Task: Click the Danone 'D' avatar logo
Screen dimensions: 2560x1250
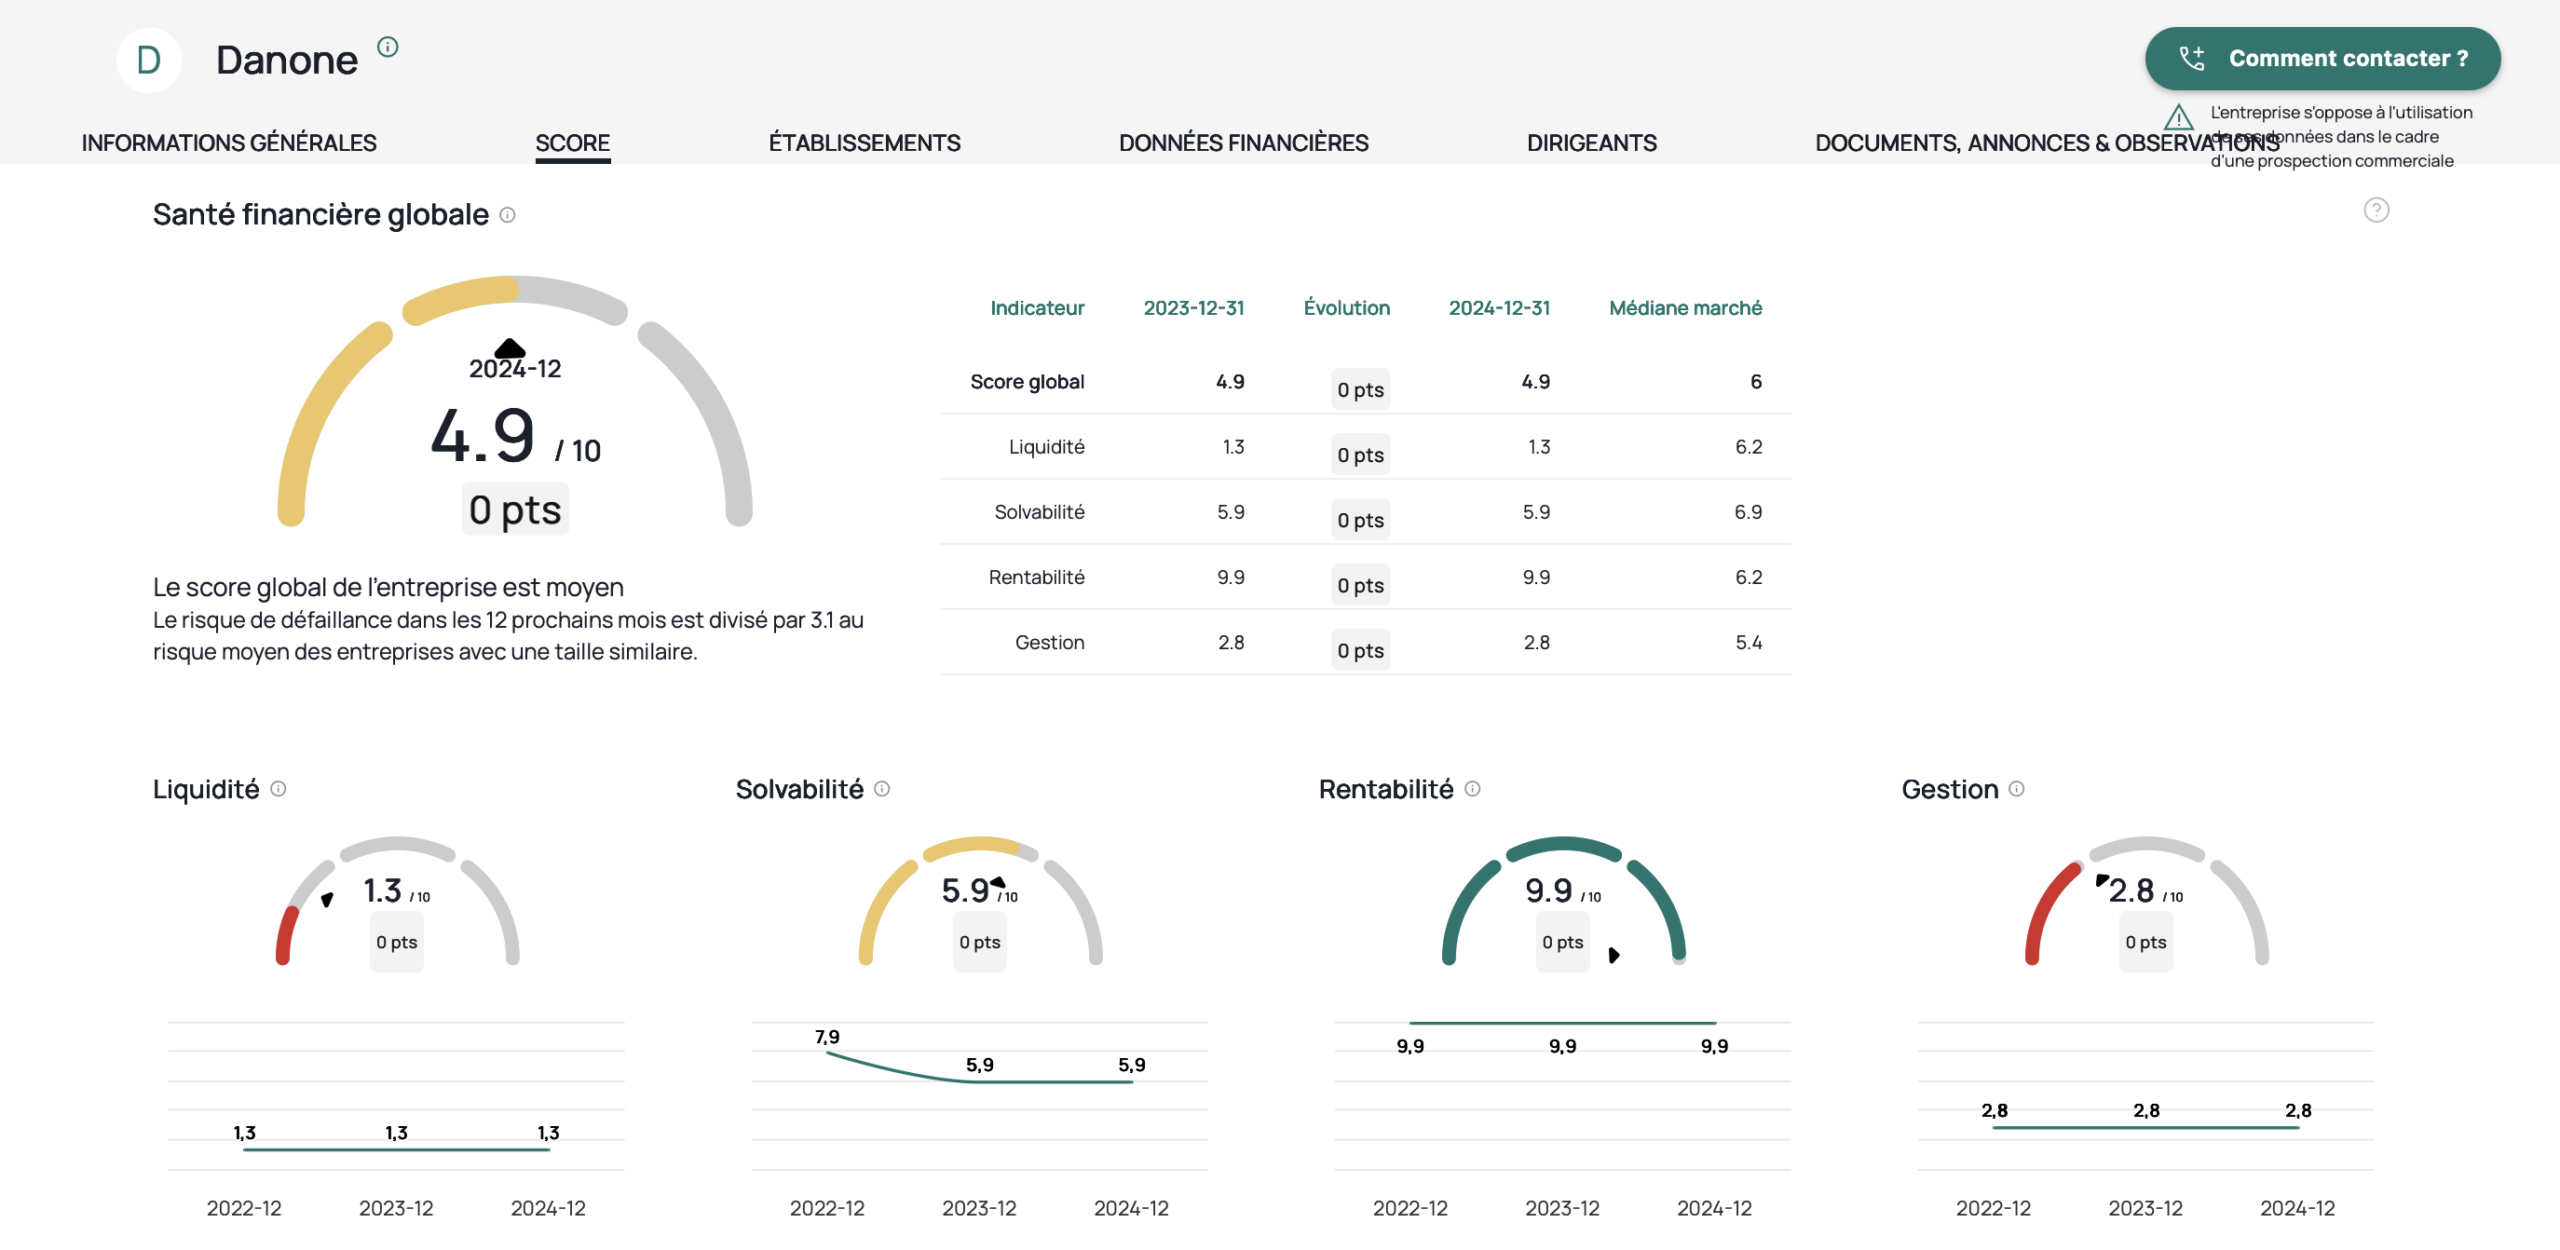Action: [x=149, y=60]
